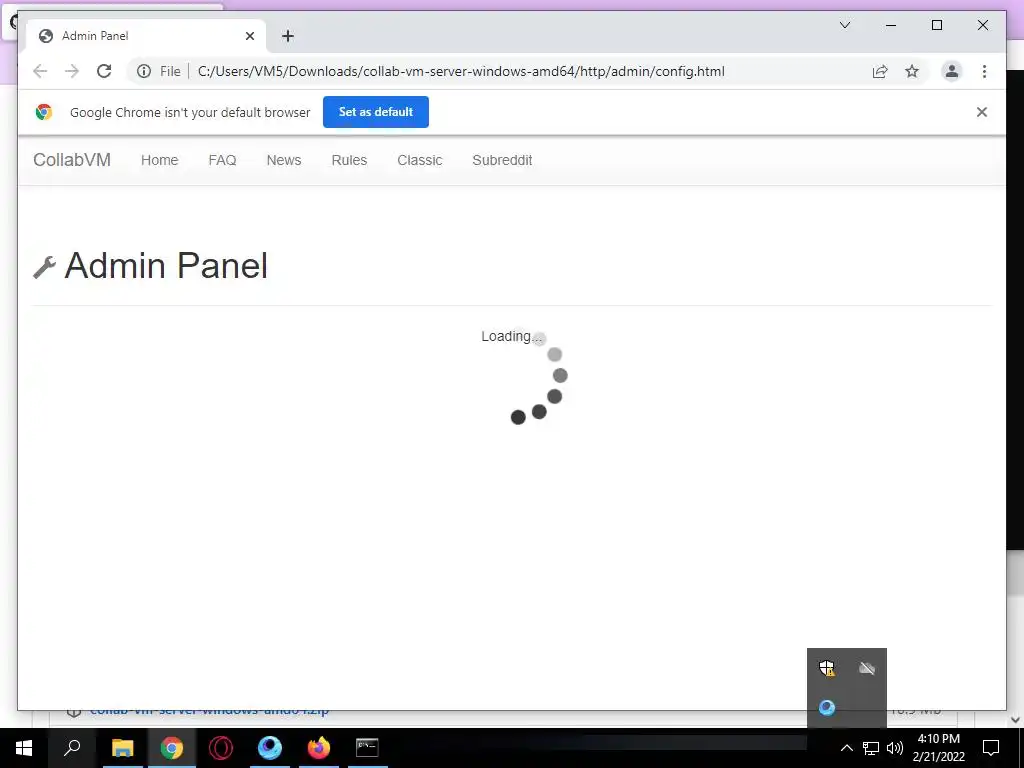Open Windows search from the taskbar

(x=72, y=748)
